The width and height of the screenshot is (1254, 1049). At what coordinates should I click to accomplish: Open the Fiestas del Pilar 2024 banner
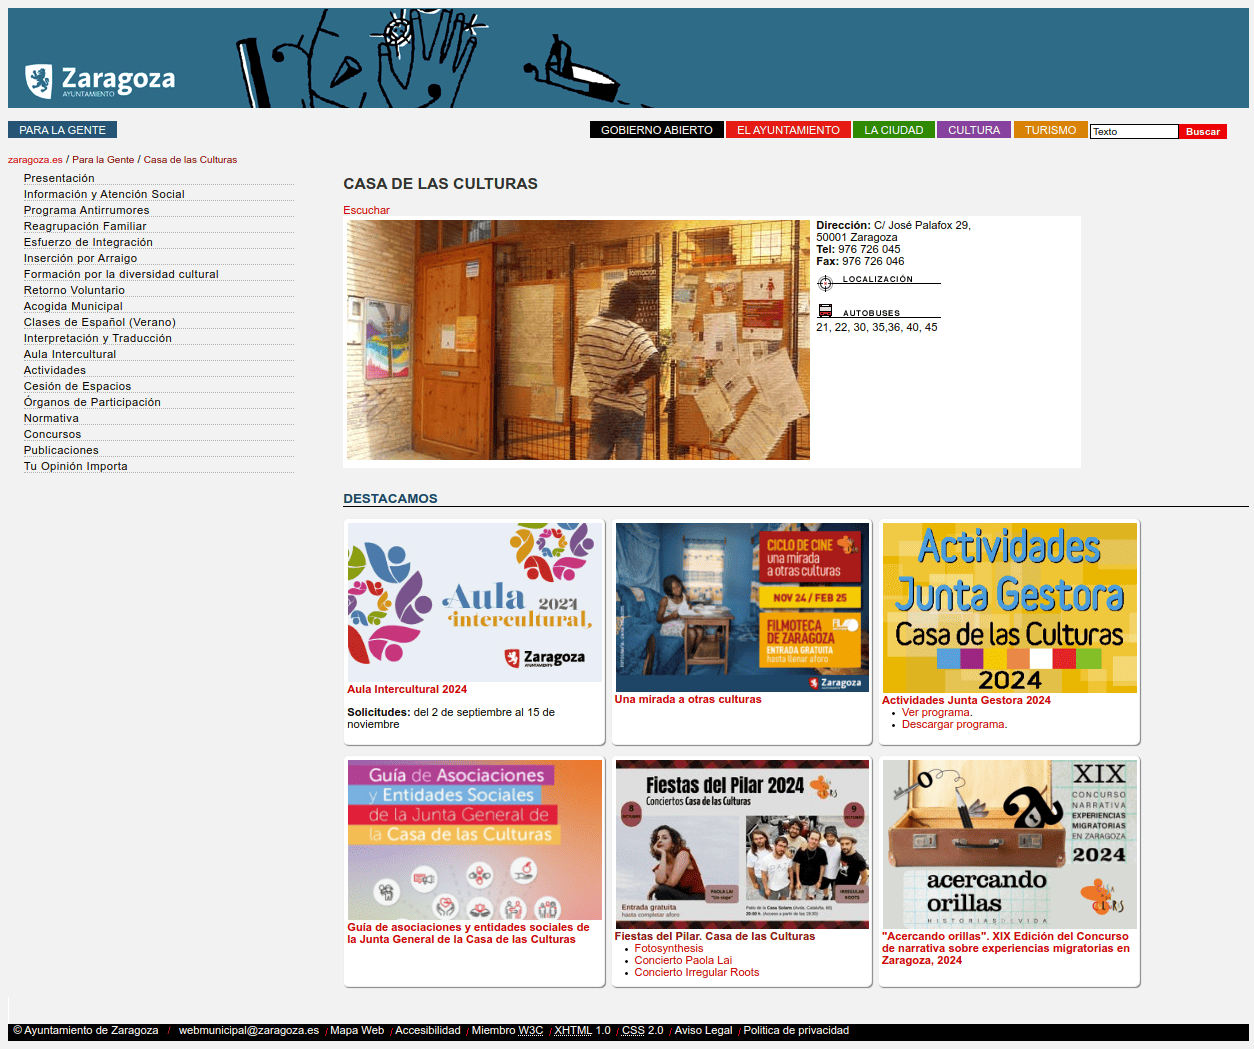[x=741, y=844]
